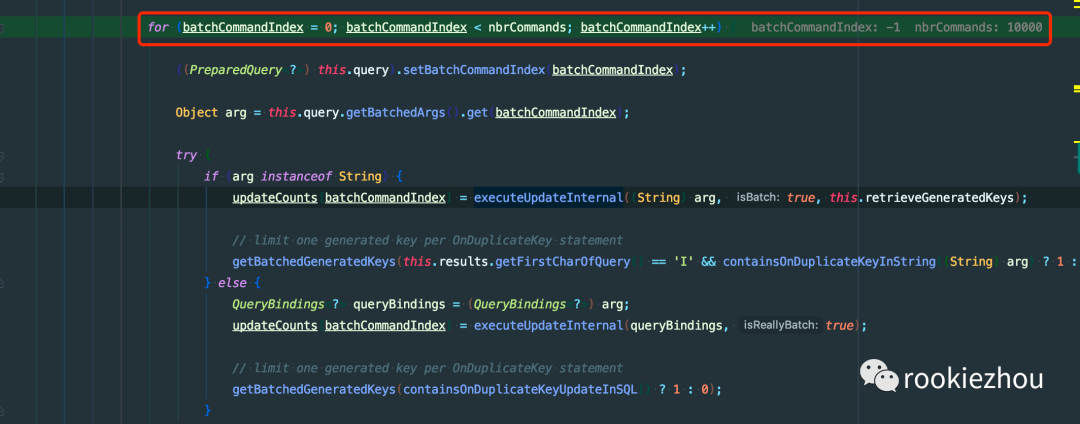Collapse the fold marker beside the for loop
This screenshot has width=1080, height=424.
tap(1, 28)
